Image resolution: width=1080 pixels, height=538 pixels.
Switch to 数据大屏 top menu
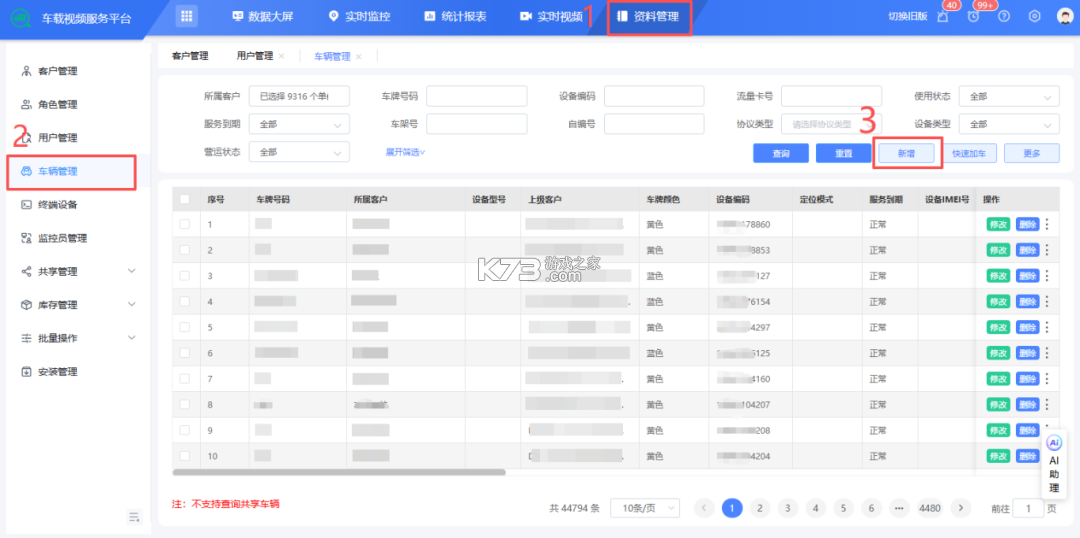pos(262,17)
